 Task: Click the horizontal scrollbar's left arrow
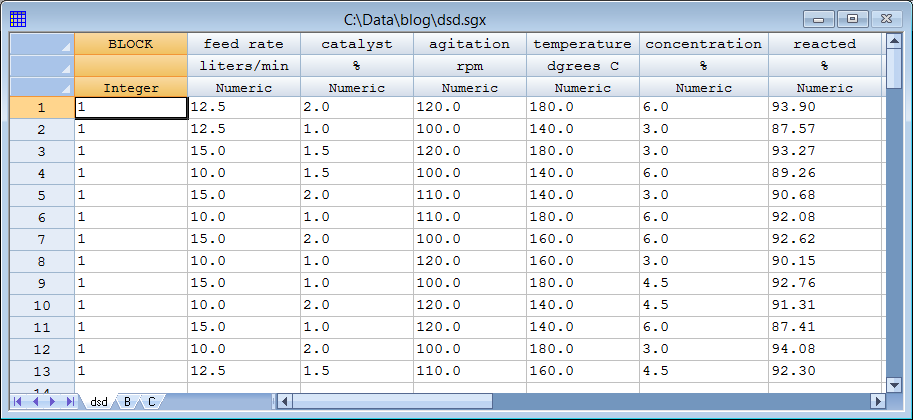(284, 401)
